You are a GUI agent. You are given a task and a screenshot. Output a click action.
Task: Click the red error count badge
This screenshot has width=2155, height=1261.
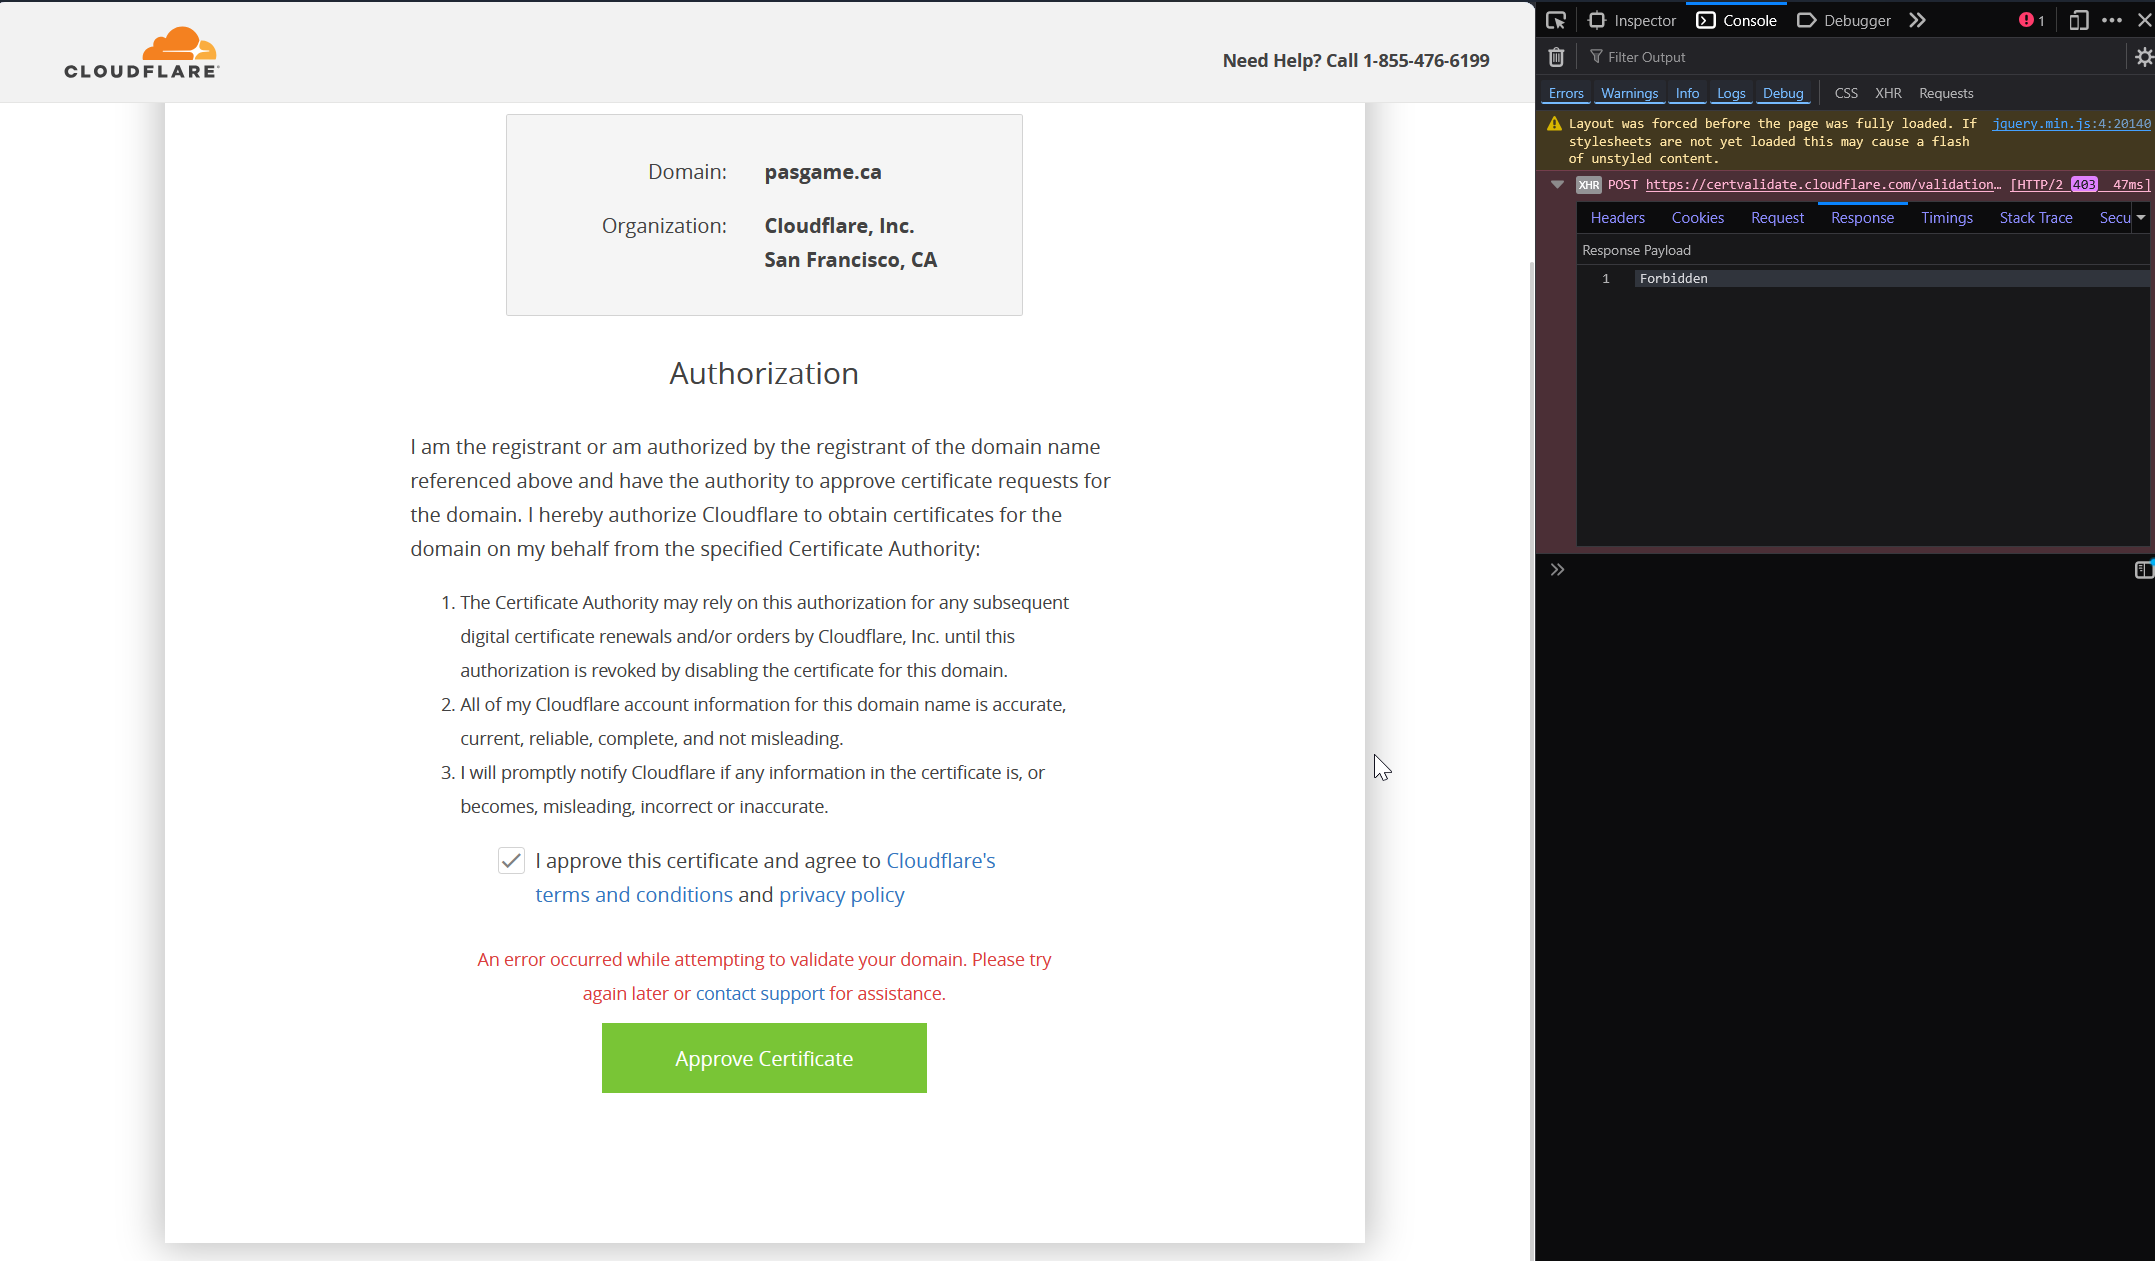pos(2031,20)
